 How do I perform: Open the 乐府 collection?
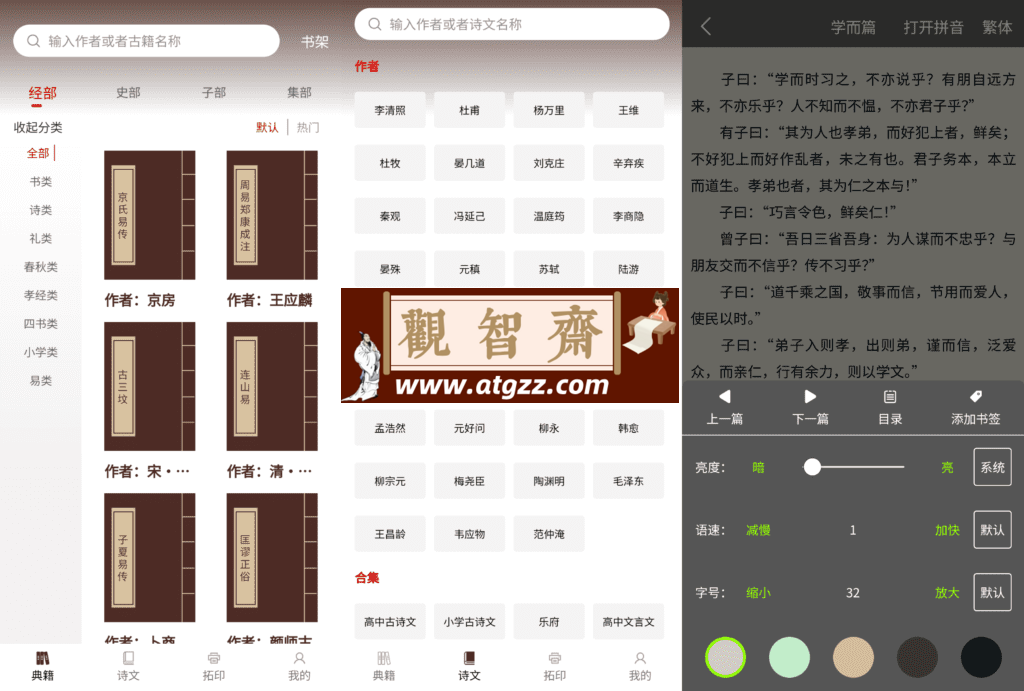click(549, 622)
